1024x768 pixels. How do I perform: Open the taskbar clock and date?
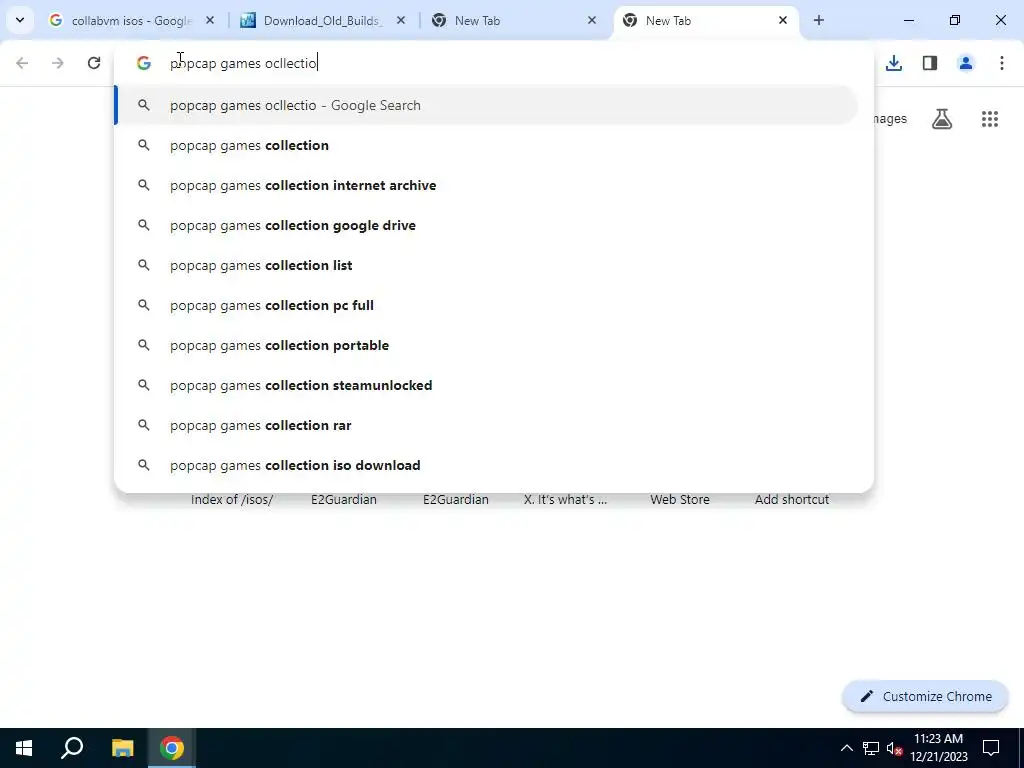click(938, 748)
